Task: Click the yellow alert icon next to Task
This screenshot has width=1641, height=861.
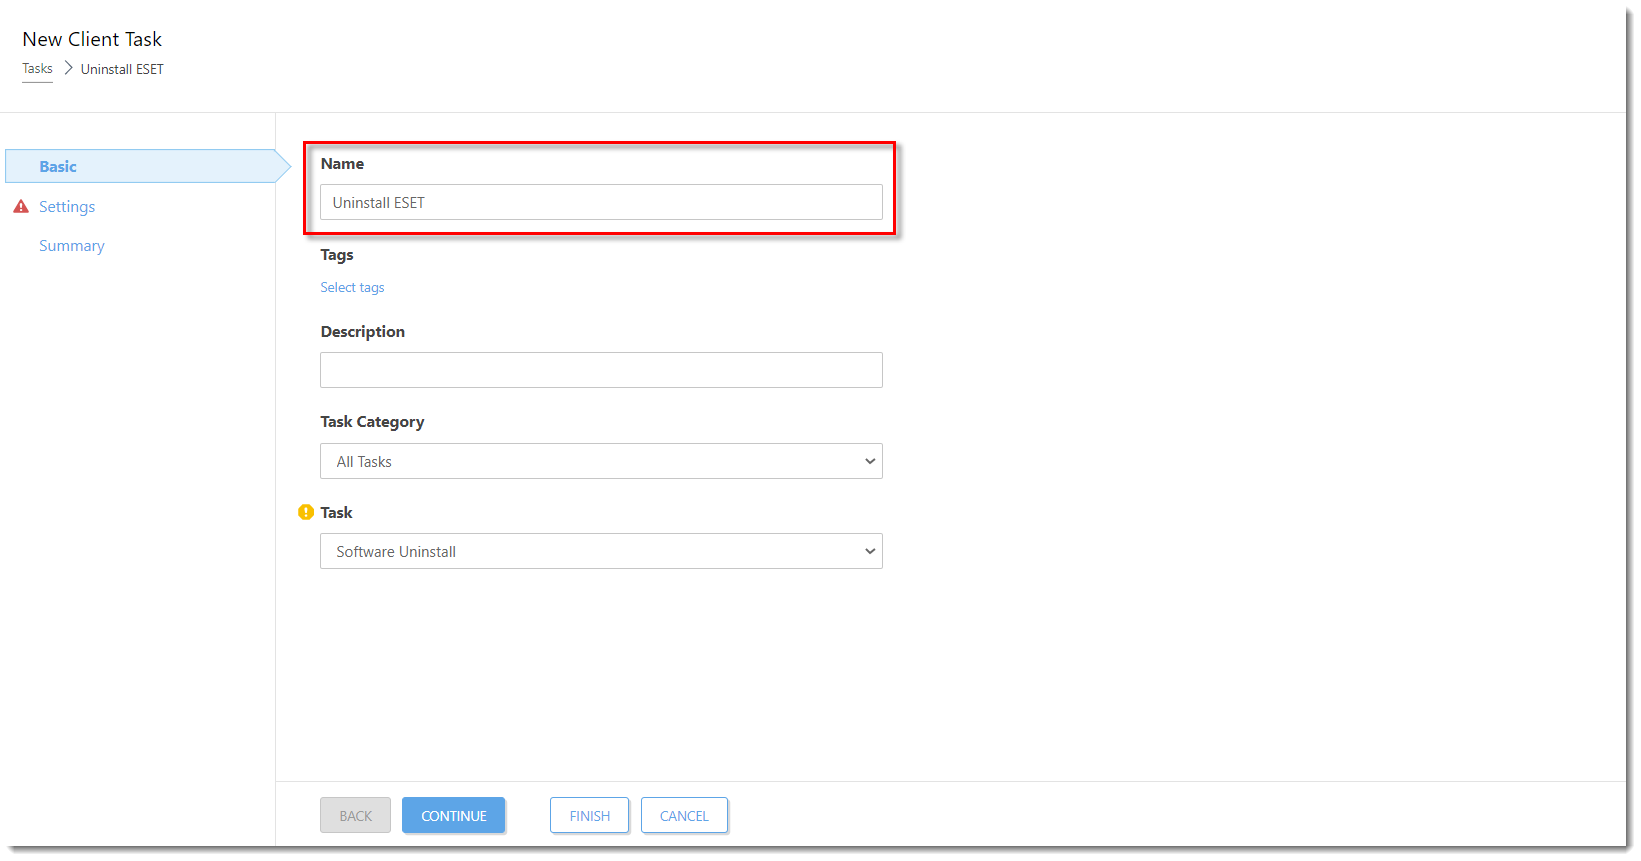Action: point(306,512)
